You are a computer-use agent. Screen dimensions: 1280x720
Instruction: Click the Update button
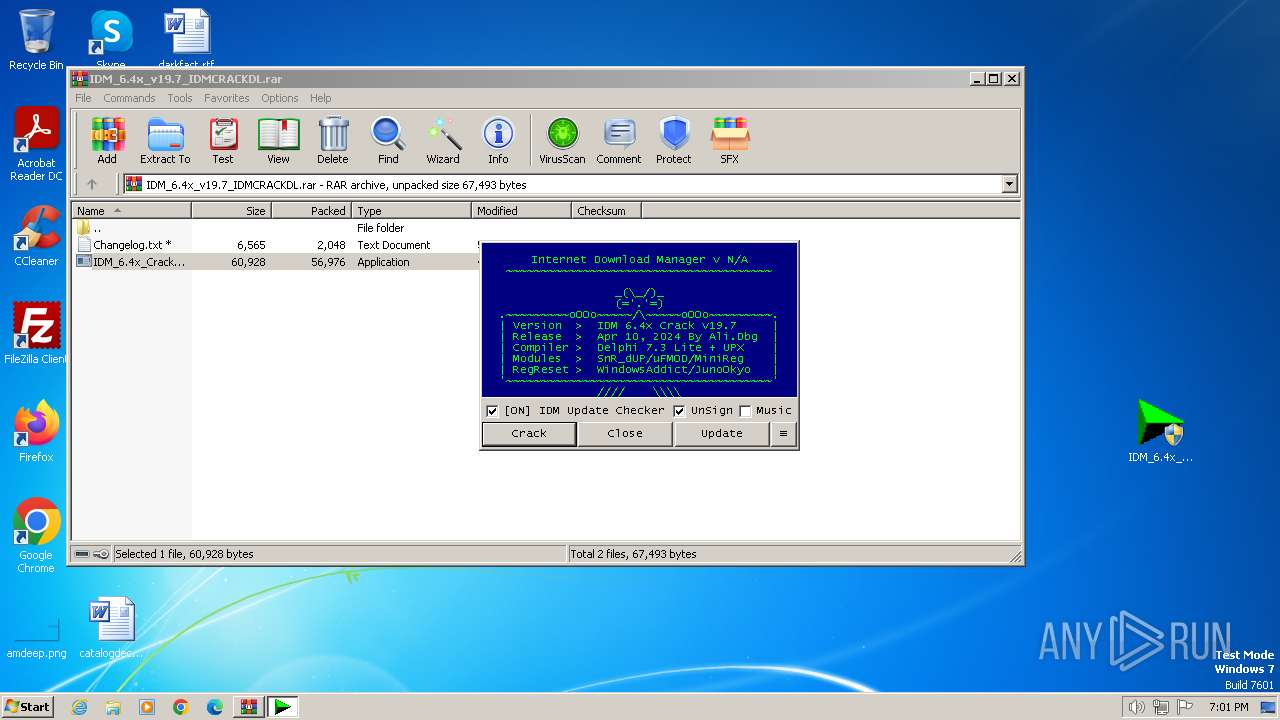tap(721, 433)
